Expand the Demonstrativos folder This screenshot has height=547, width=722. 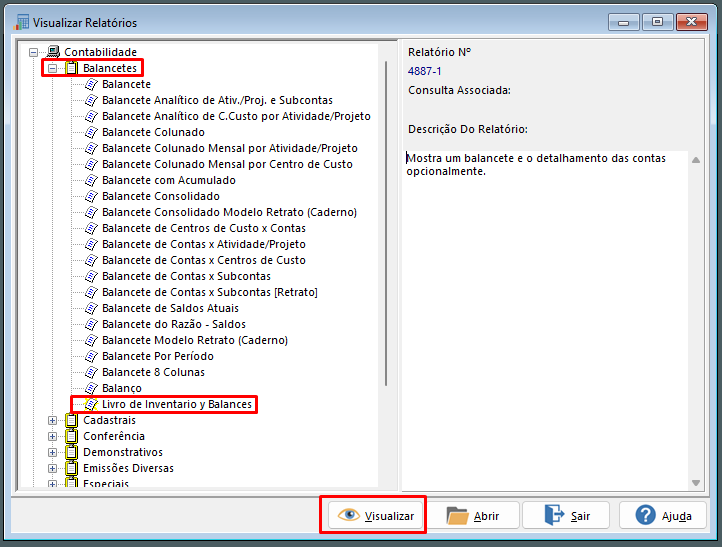[52, 453]
